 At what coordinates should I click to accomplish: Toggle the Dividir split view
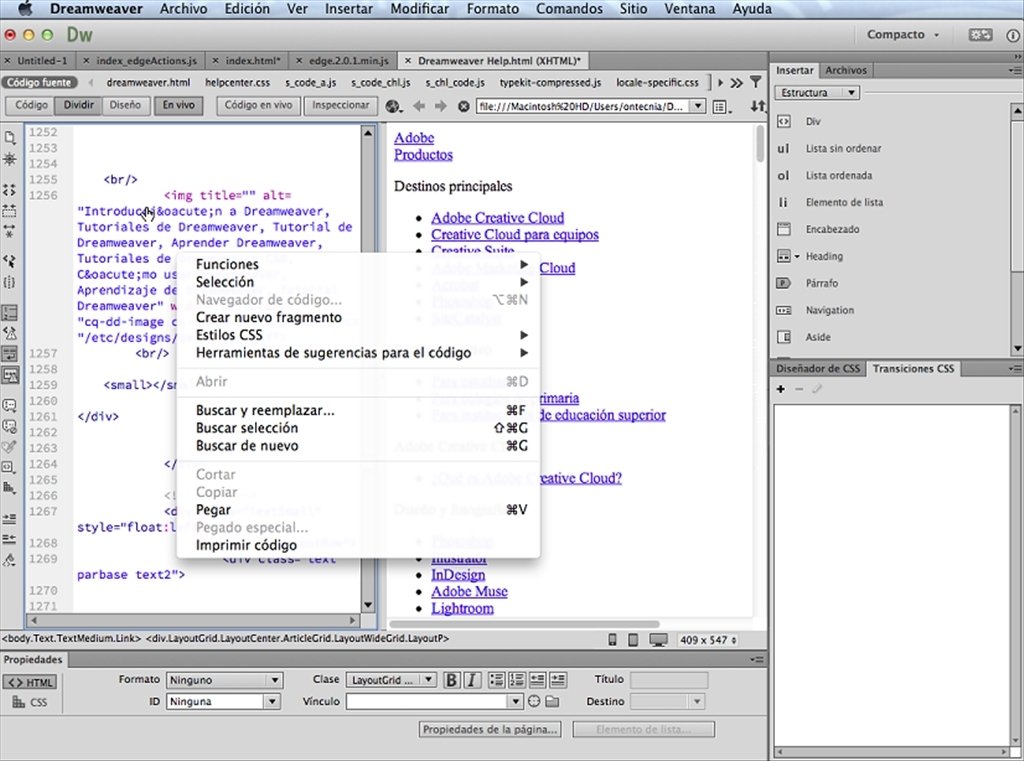point(79,105)
